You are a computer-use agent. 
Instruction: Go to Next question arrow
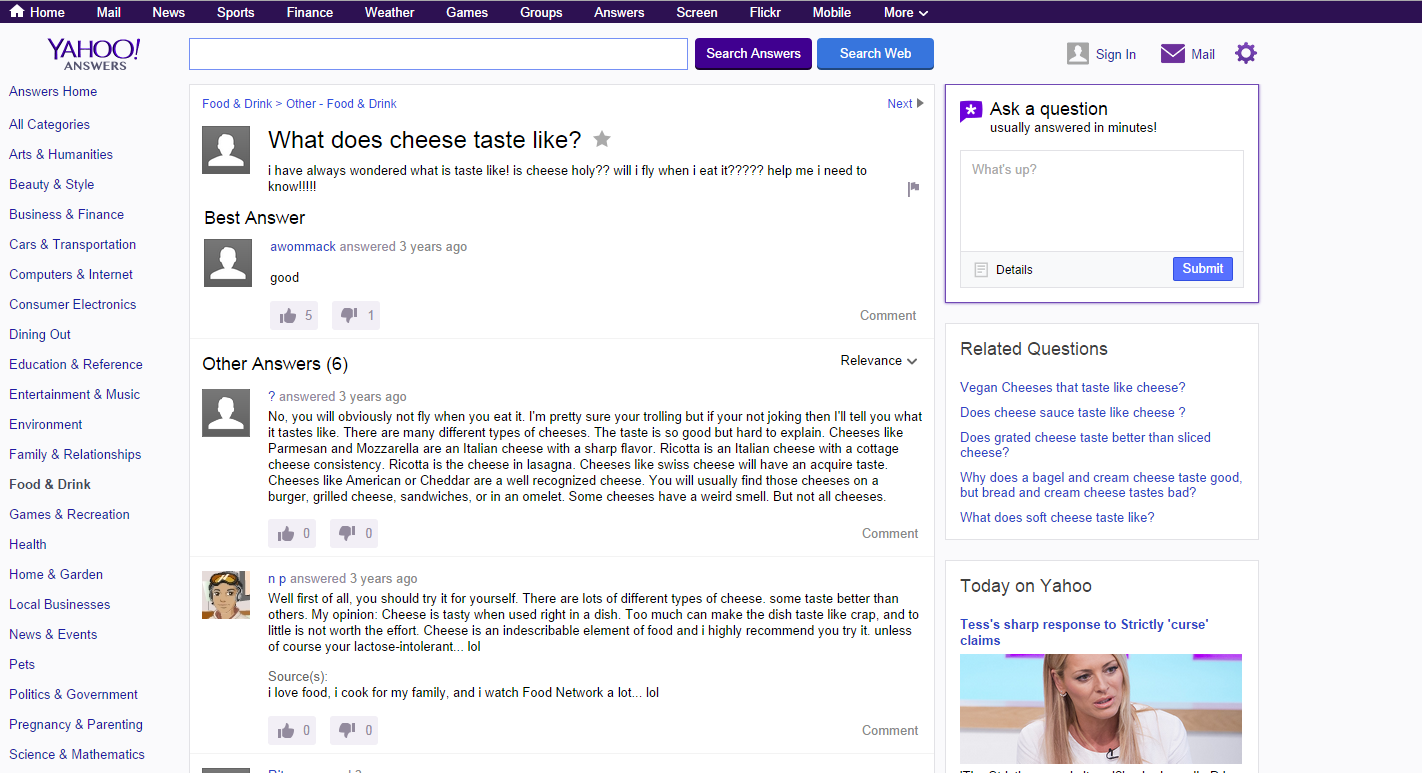[905, 104]
